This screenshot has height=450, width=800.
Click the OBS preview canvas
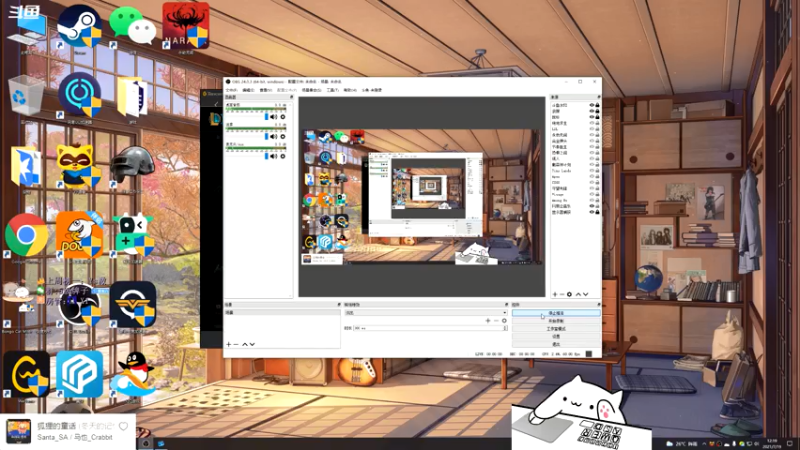(x=422, y=196)
